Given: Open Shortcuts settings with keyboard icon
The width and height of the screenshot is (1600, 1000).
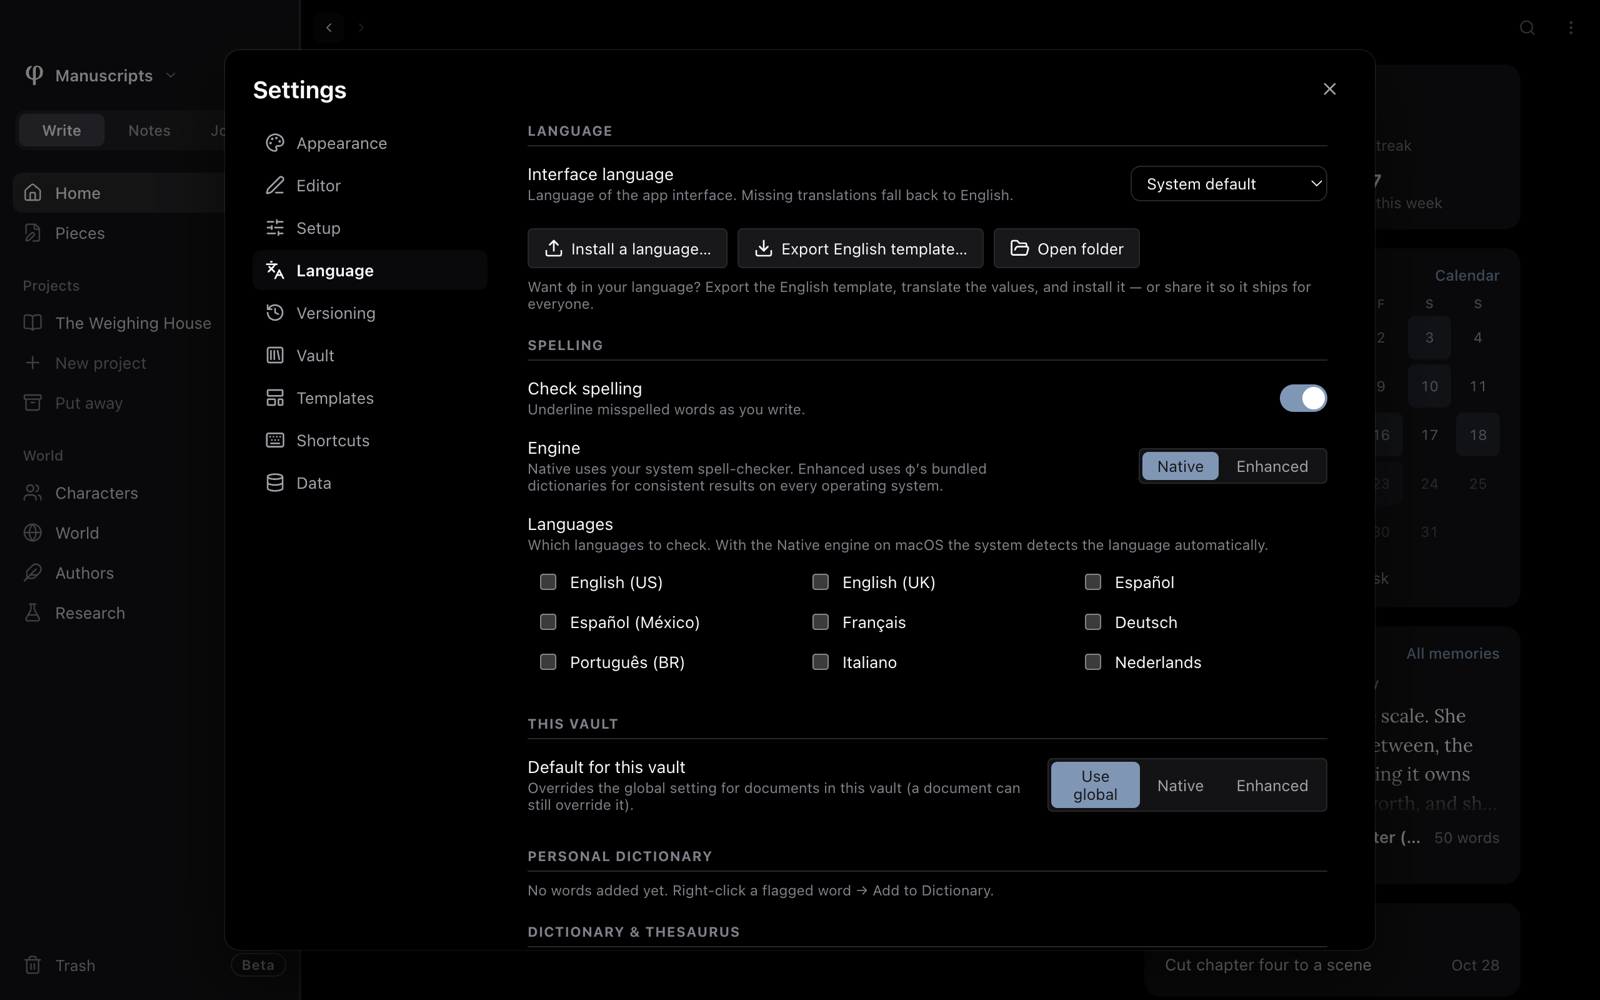Looking at the screenshot, I should [x=370, y=441].
